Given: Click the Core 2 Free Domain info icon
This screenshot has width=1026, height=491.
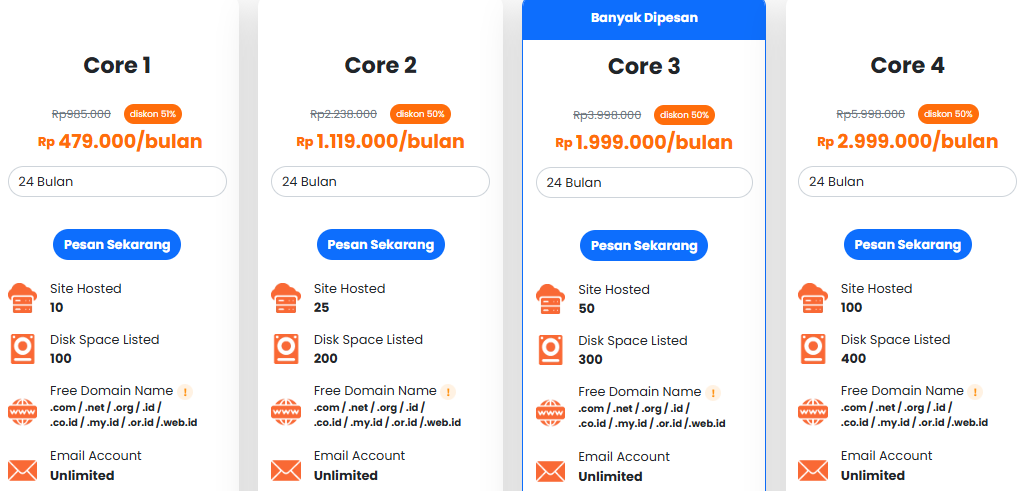Looking at the screenshot, I should pos(448,391).
